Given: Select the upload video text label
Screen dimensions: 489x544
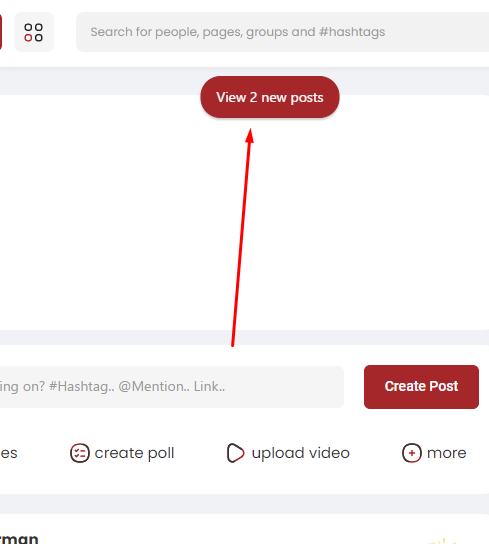Looking at the screenshot, I should (301, 453).
